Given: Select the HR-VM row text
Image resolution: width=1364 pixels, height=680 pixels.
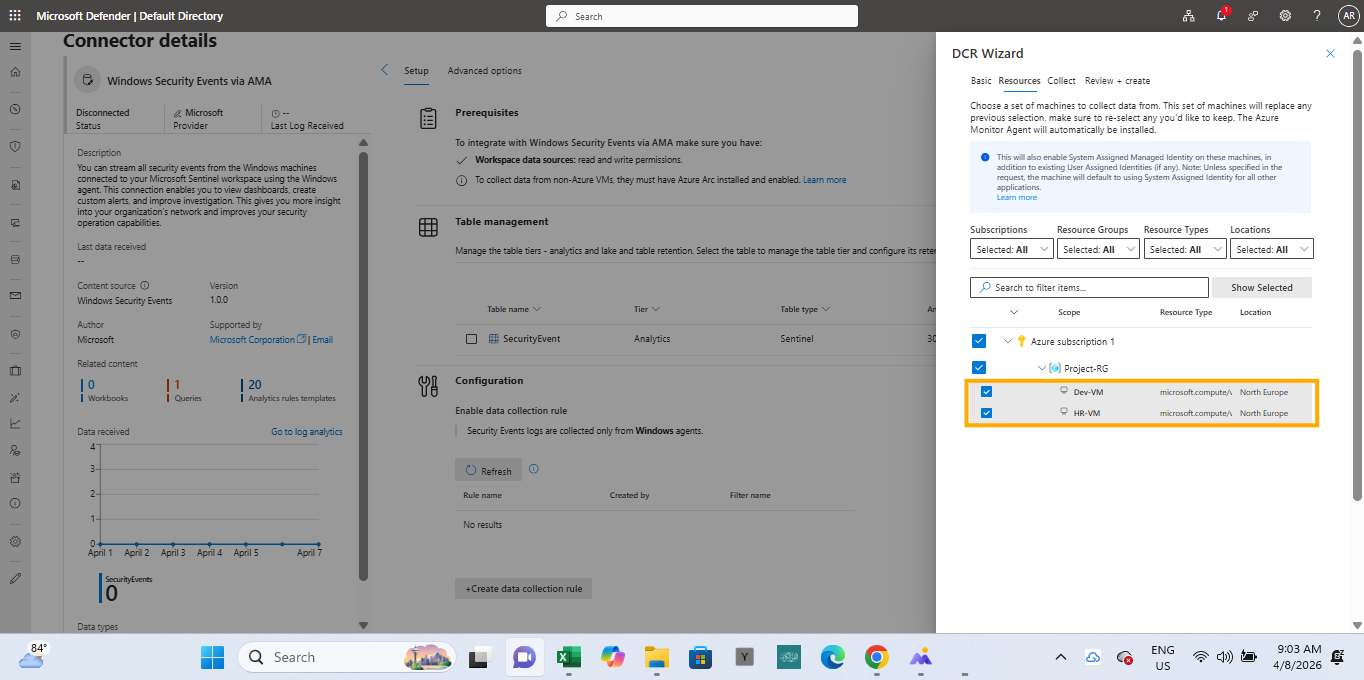Looking at the screenshot, I should [1087, 413].
